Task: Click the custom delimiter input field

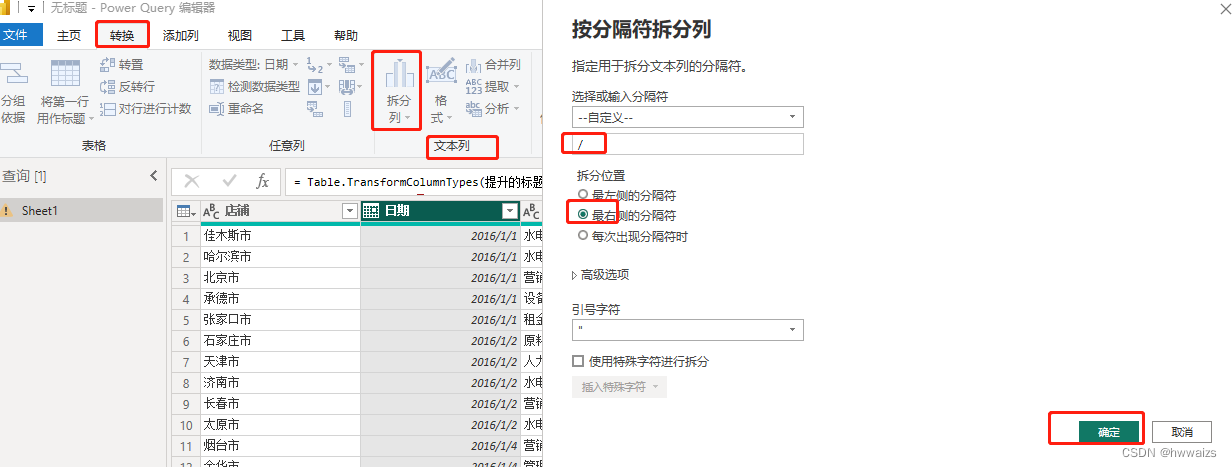Action: (687, 144)
